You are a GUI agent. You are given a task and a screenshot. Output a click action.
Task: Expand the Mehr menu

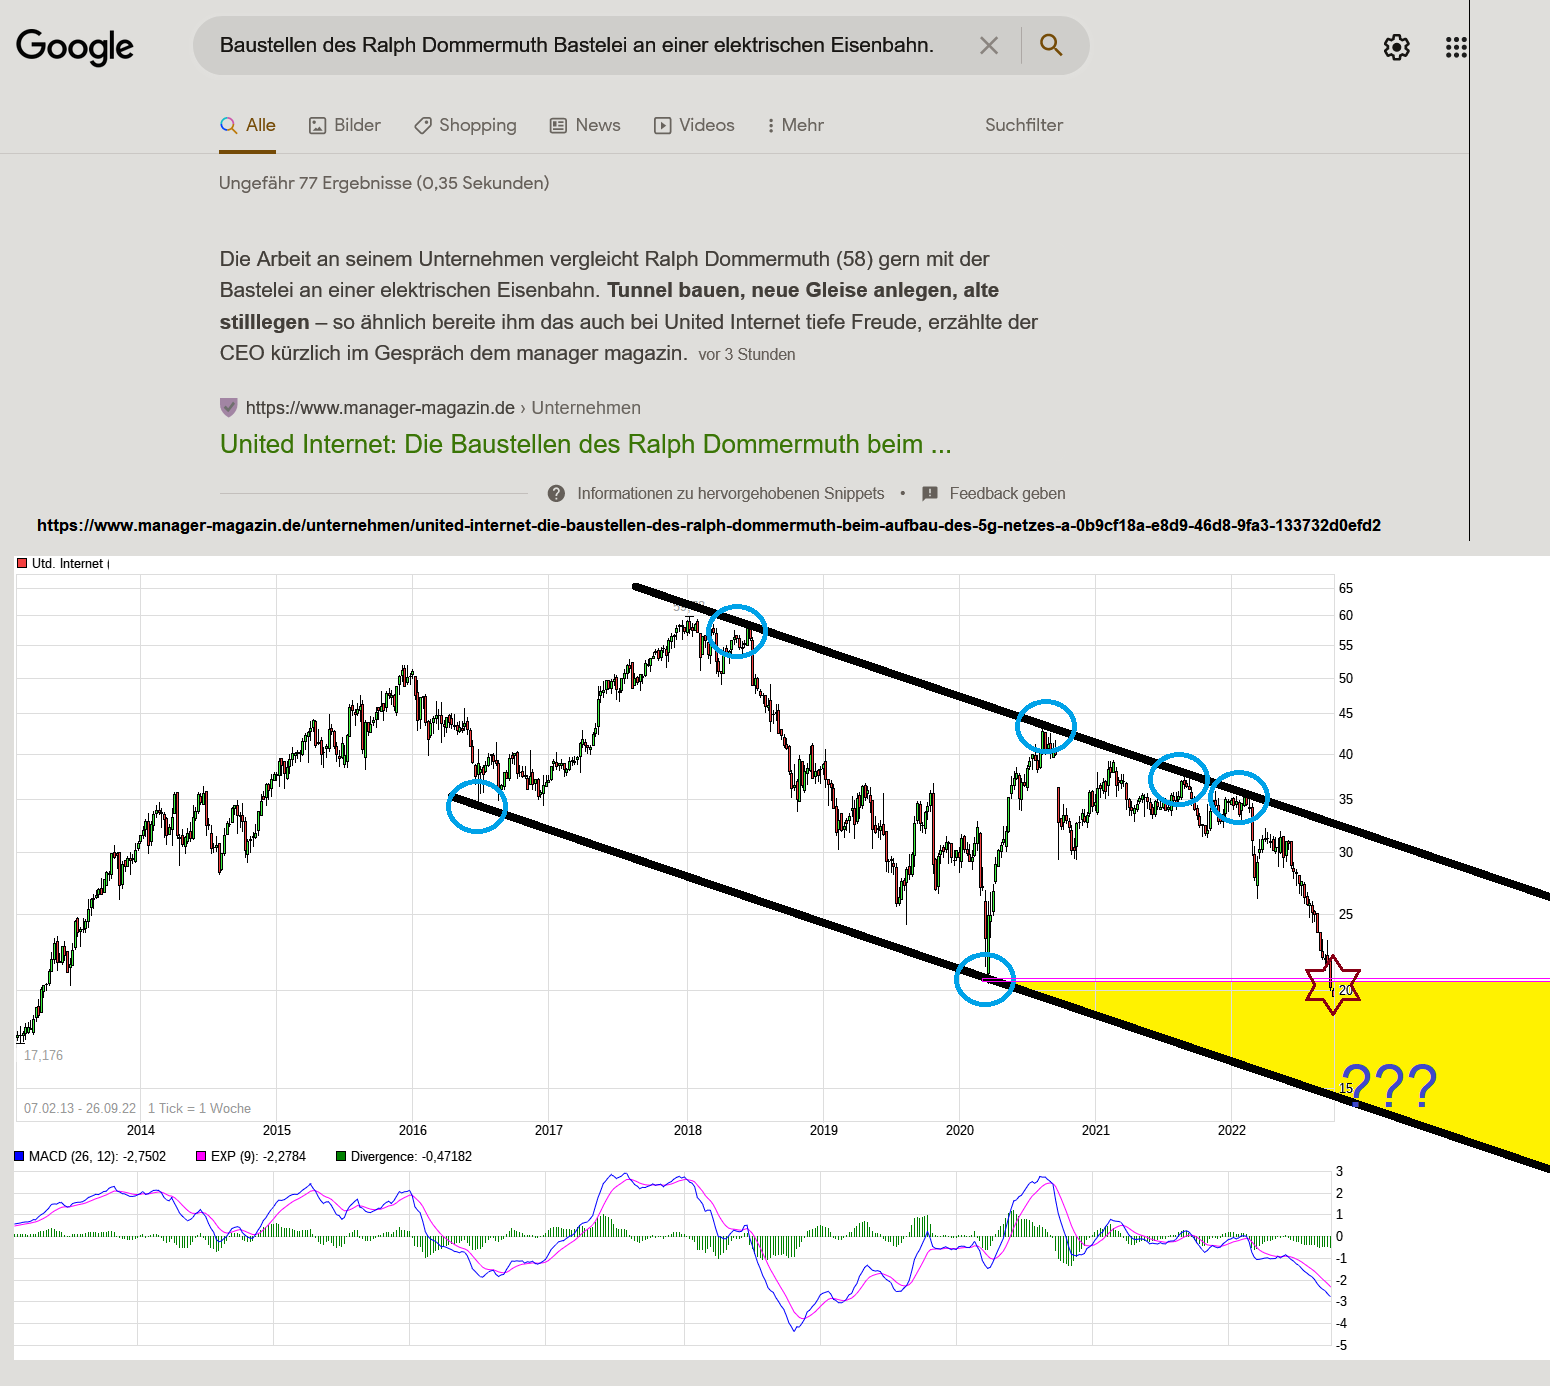795,125
